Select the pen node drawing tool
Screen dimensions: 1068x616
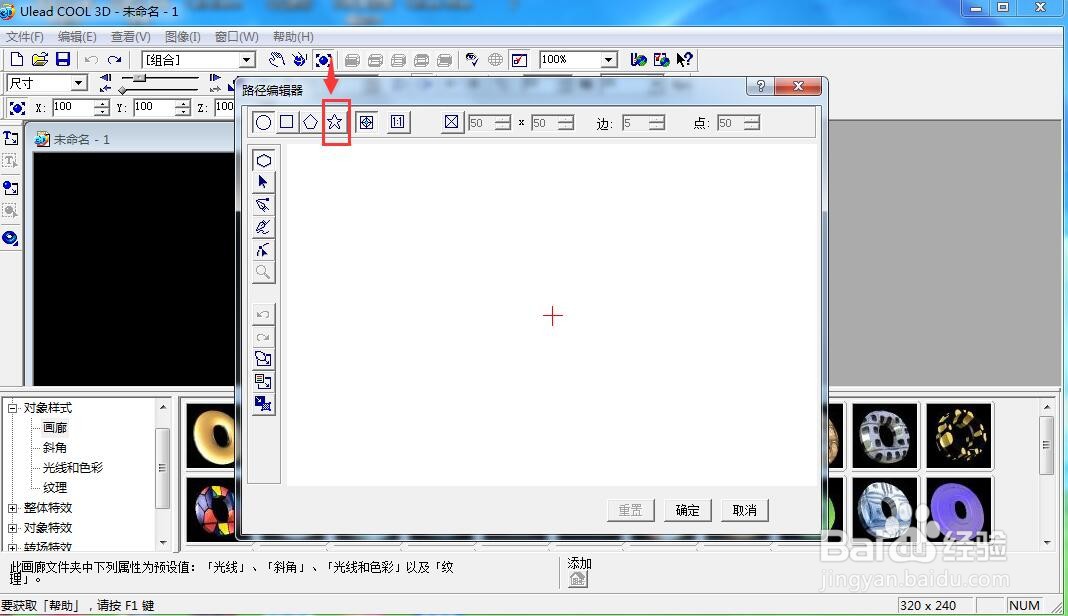[264, 205]
